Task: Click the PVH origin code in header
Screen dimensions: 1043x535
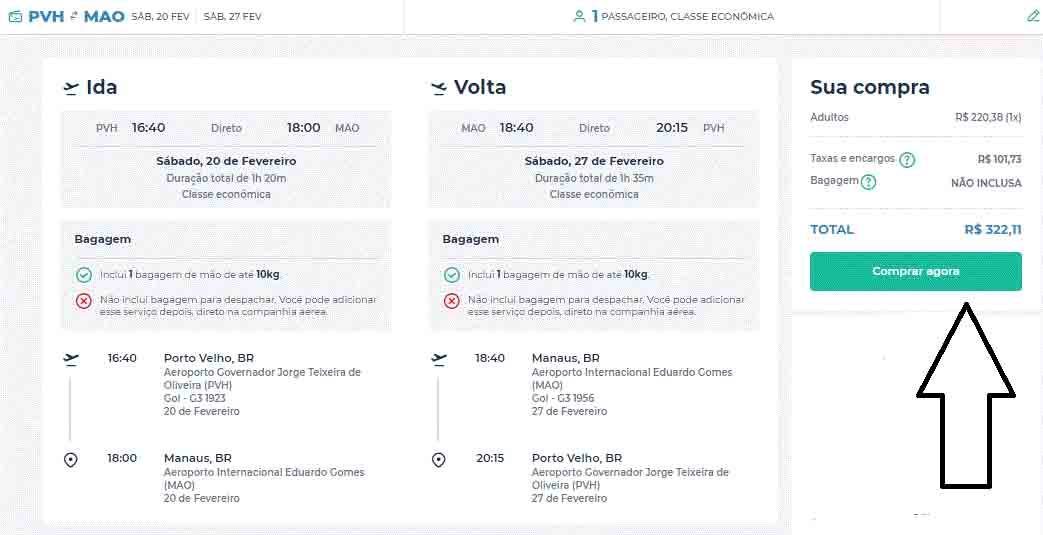Action: click(x=45, y=16)
